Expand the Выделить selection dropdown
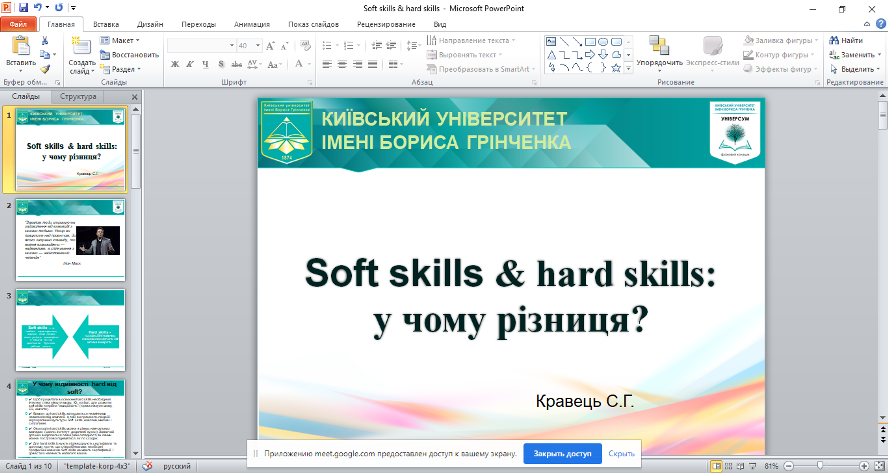Screen dimensions: 888x473 [x=856, y=69]
